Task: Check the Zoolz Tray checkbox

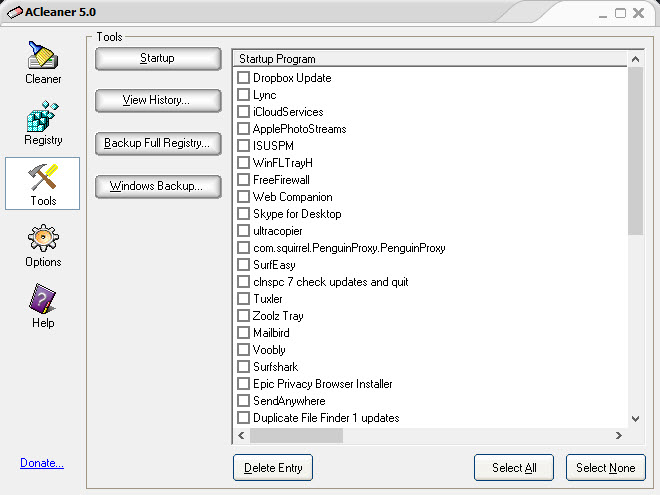Action: (243, 315)
